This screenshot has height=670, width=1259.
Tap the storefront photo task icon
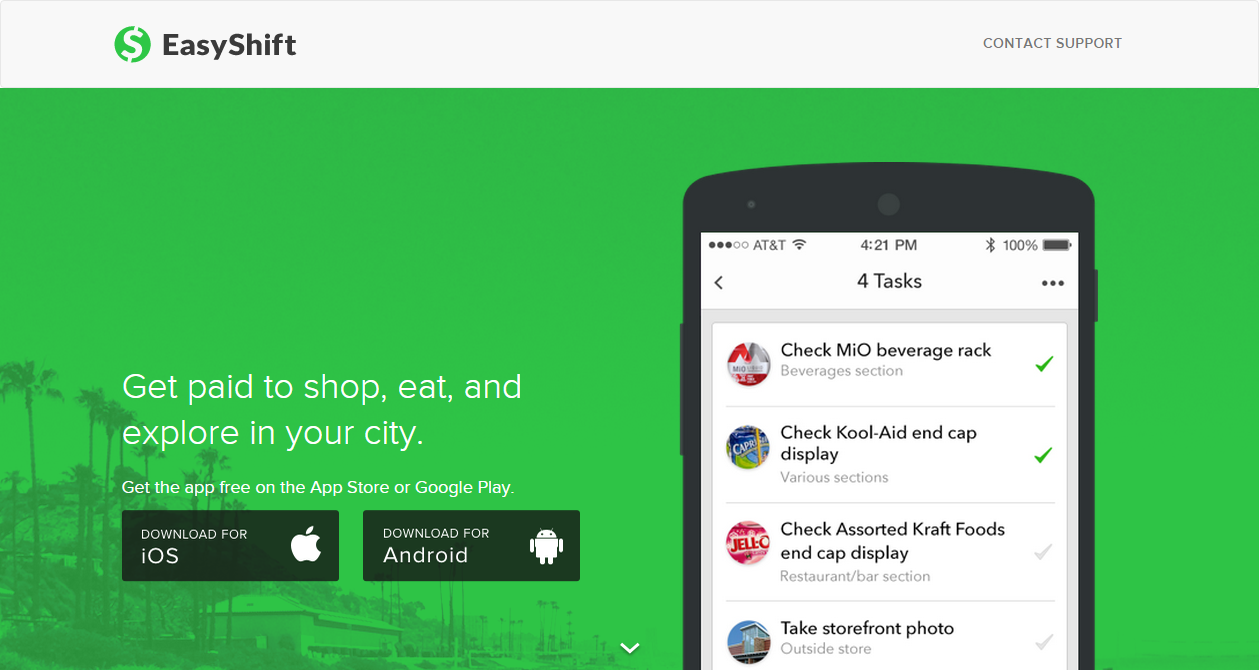coord(748,641)
